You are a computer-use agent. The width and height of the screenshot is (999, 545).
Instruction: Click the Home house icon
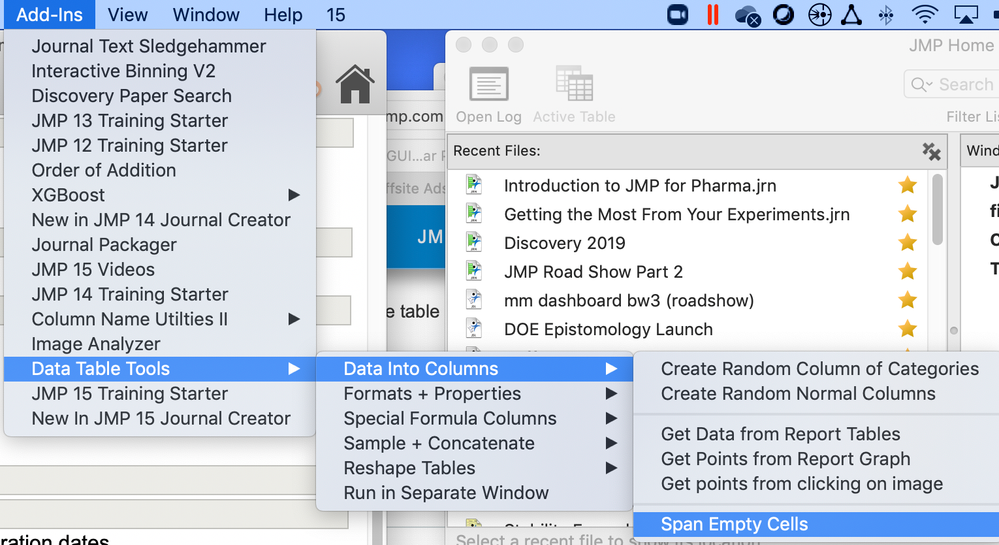pos(355,84)
